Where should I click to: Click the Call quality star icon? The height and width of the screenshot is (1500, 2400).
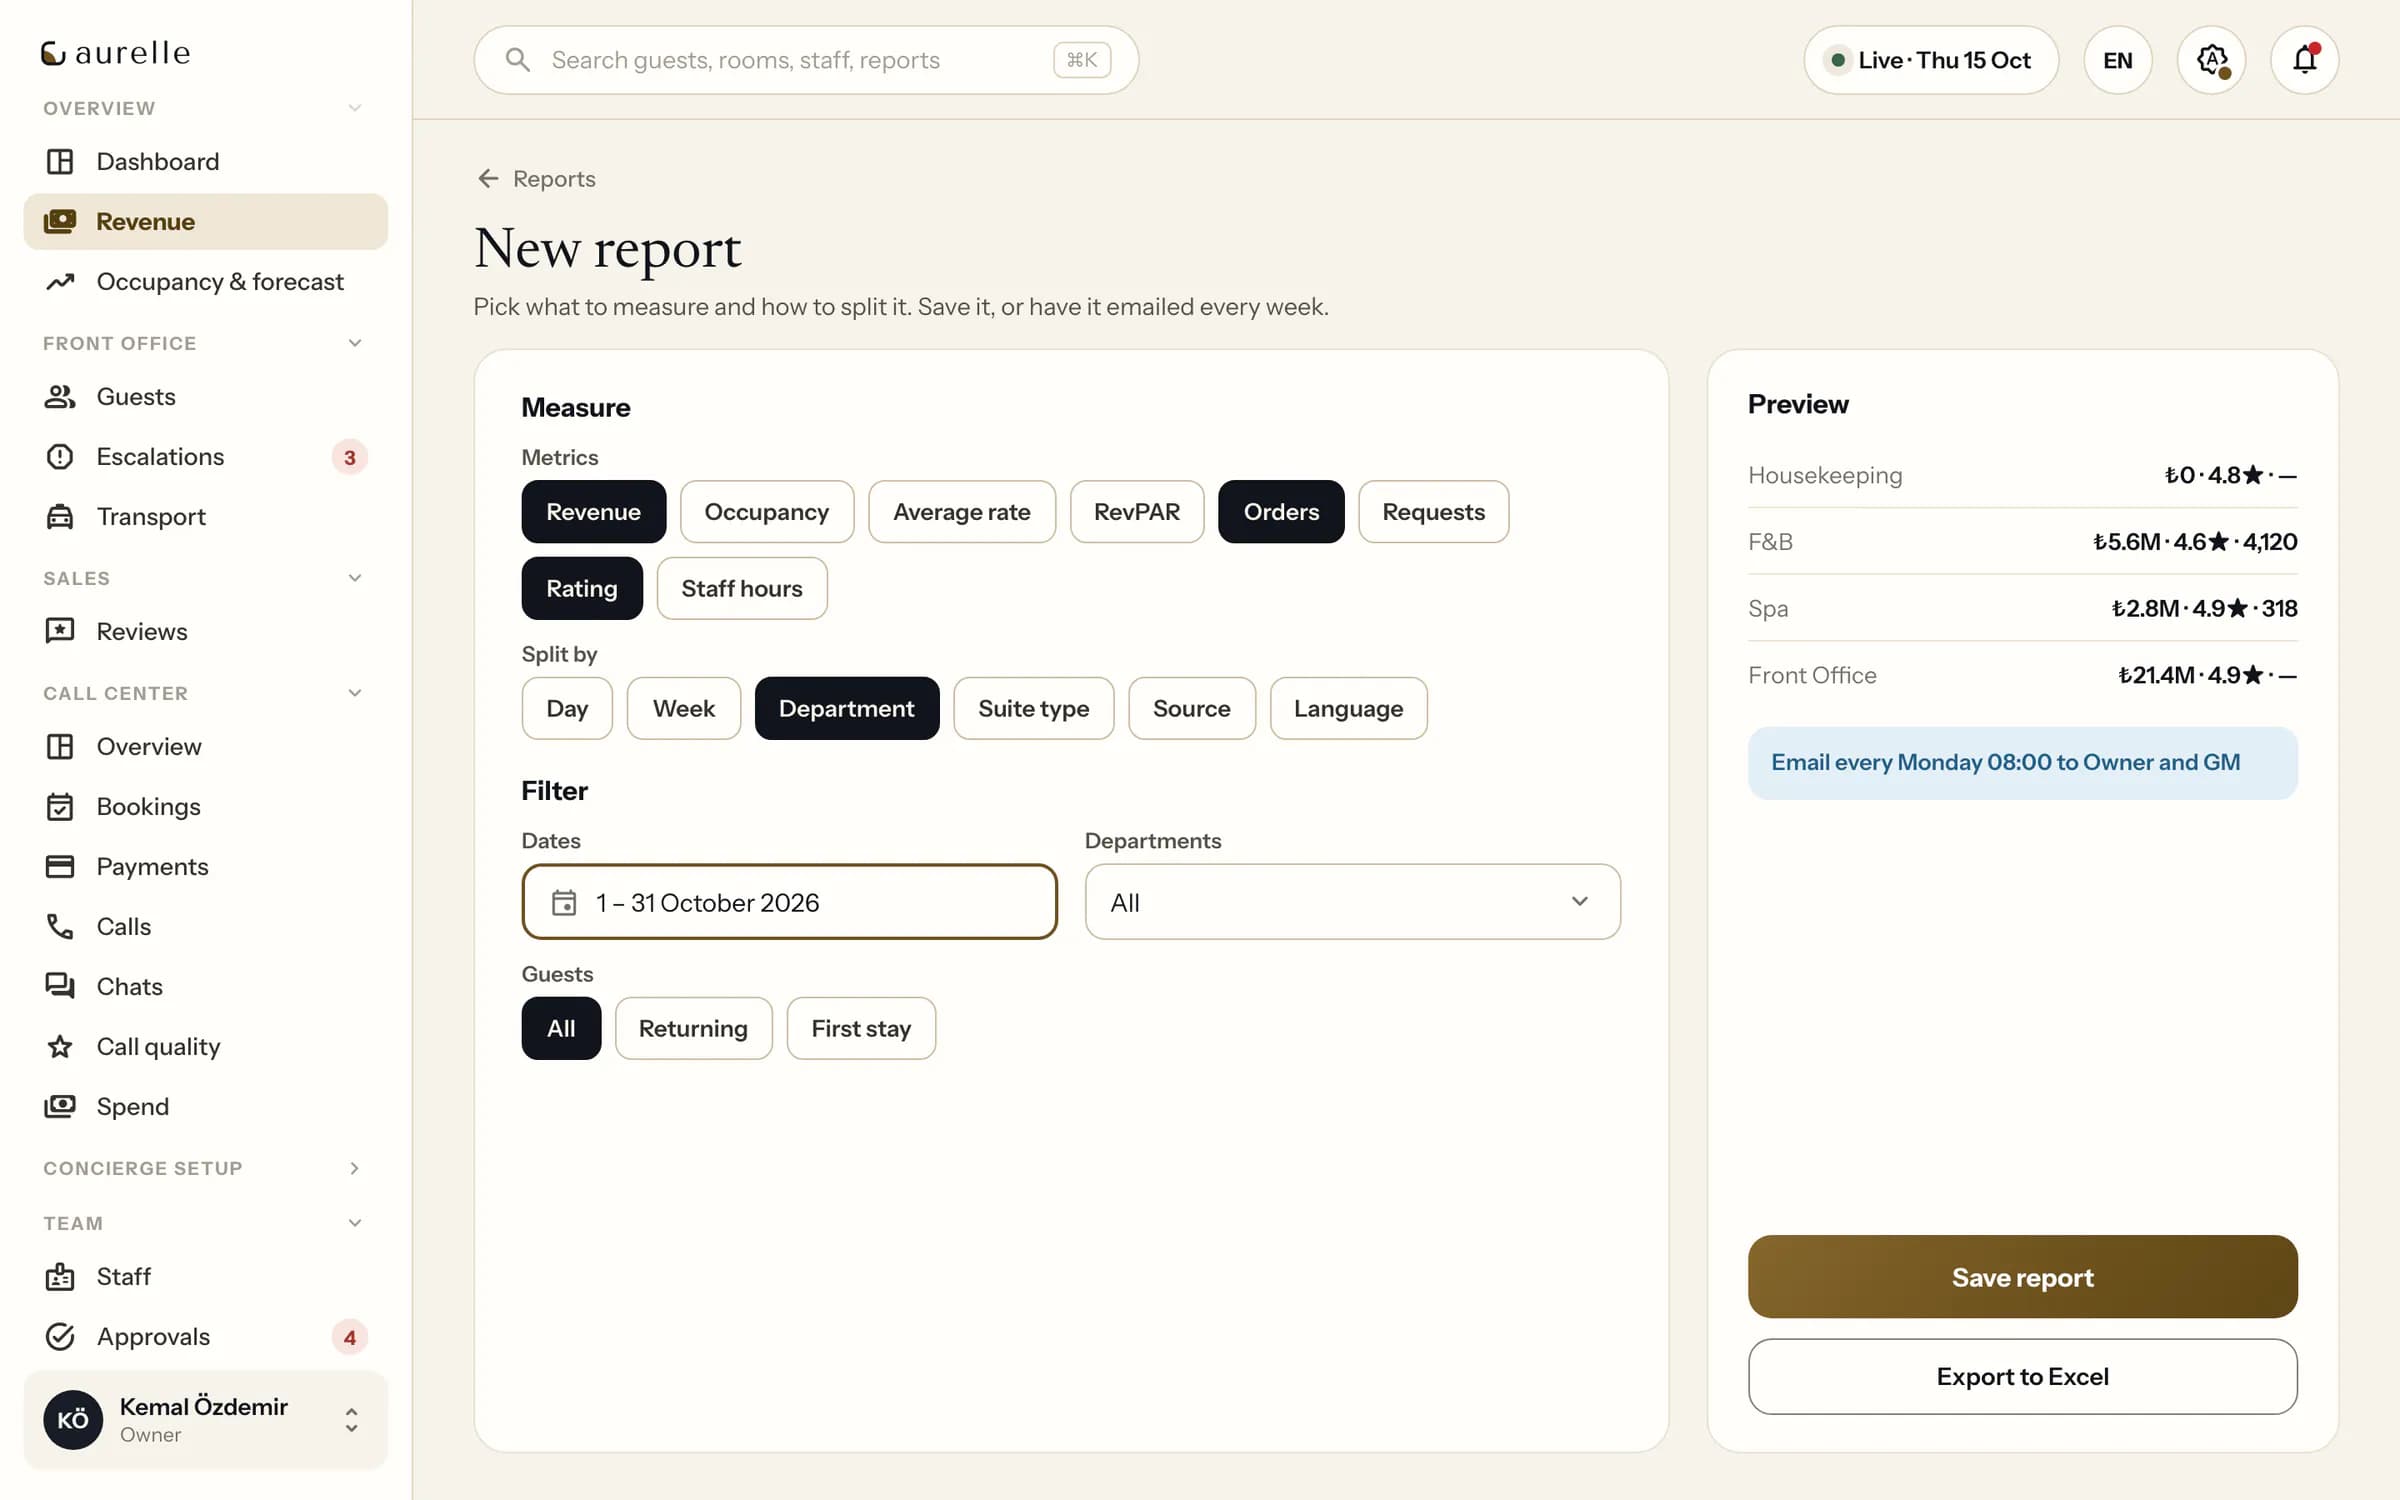tap(60, 1046)
